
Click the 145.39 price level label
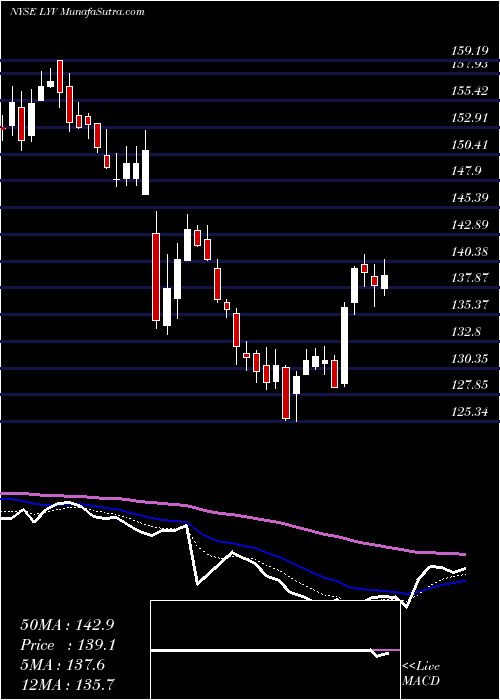[x=472, y=198]
